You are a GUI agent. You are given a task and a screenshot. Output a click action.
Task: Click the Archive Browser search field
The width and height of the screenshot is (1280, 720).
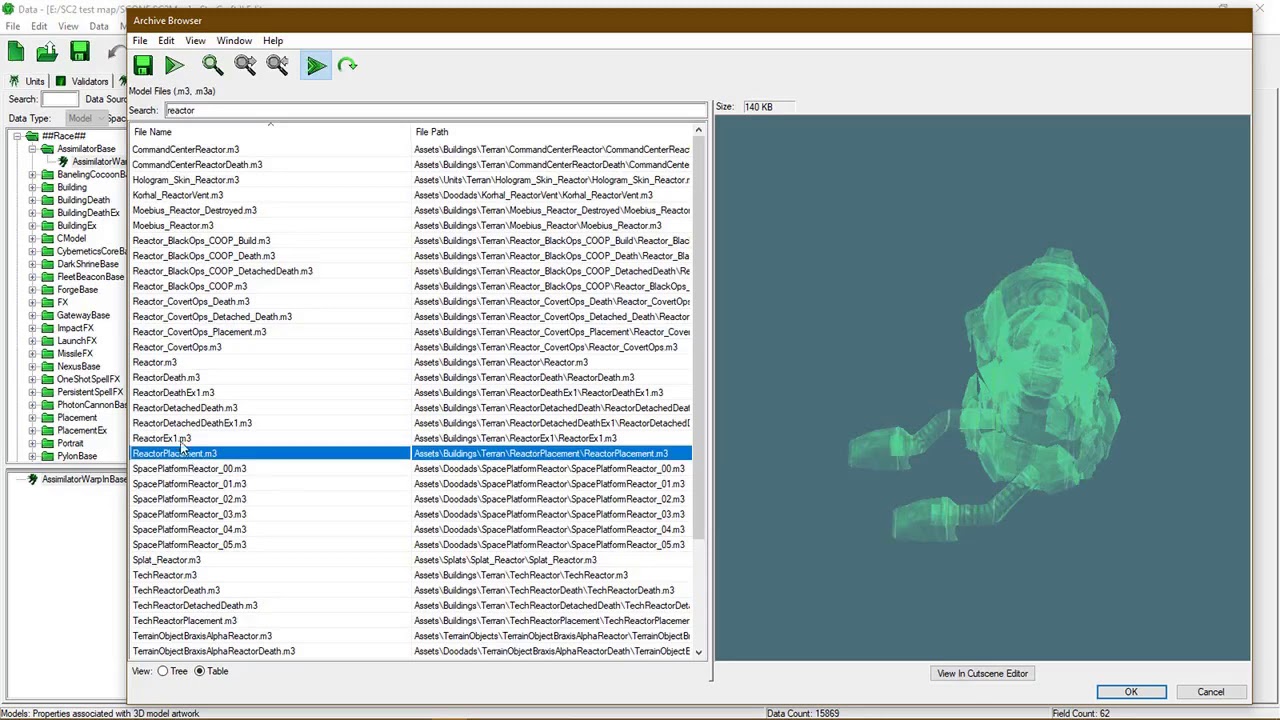[x=435, y=110]
